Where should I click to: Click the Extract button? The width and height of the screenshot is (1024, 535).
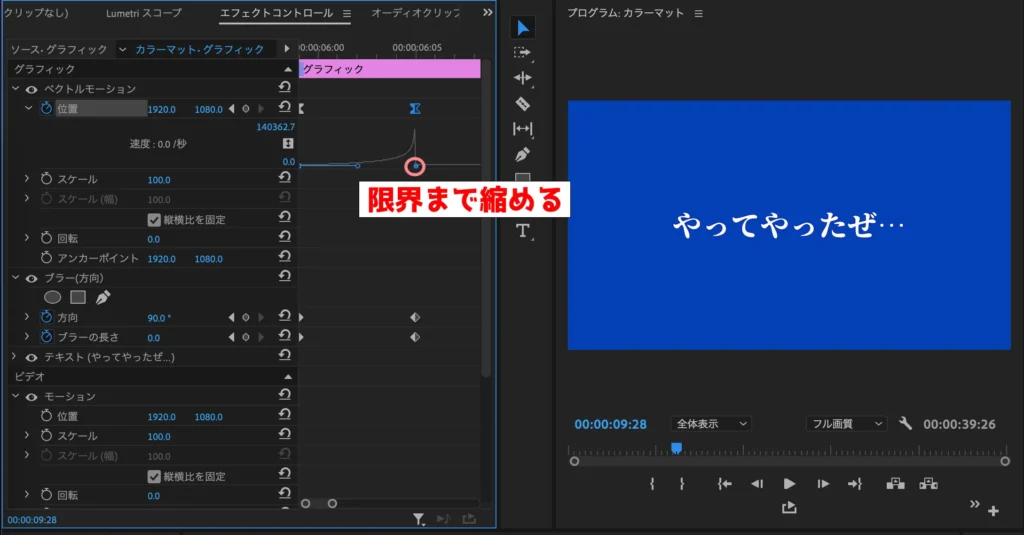tap(928, 483)
